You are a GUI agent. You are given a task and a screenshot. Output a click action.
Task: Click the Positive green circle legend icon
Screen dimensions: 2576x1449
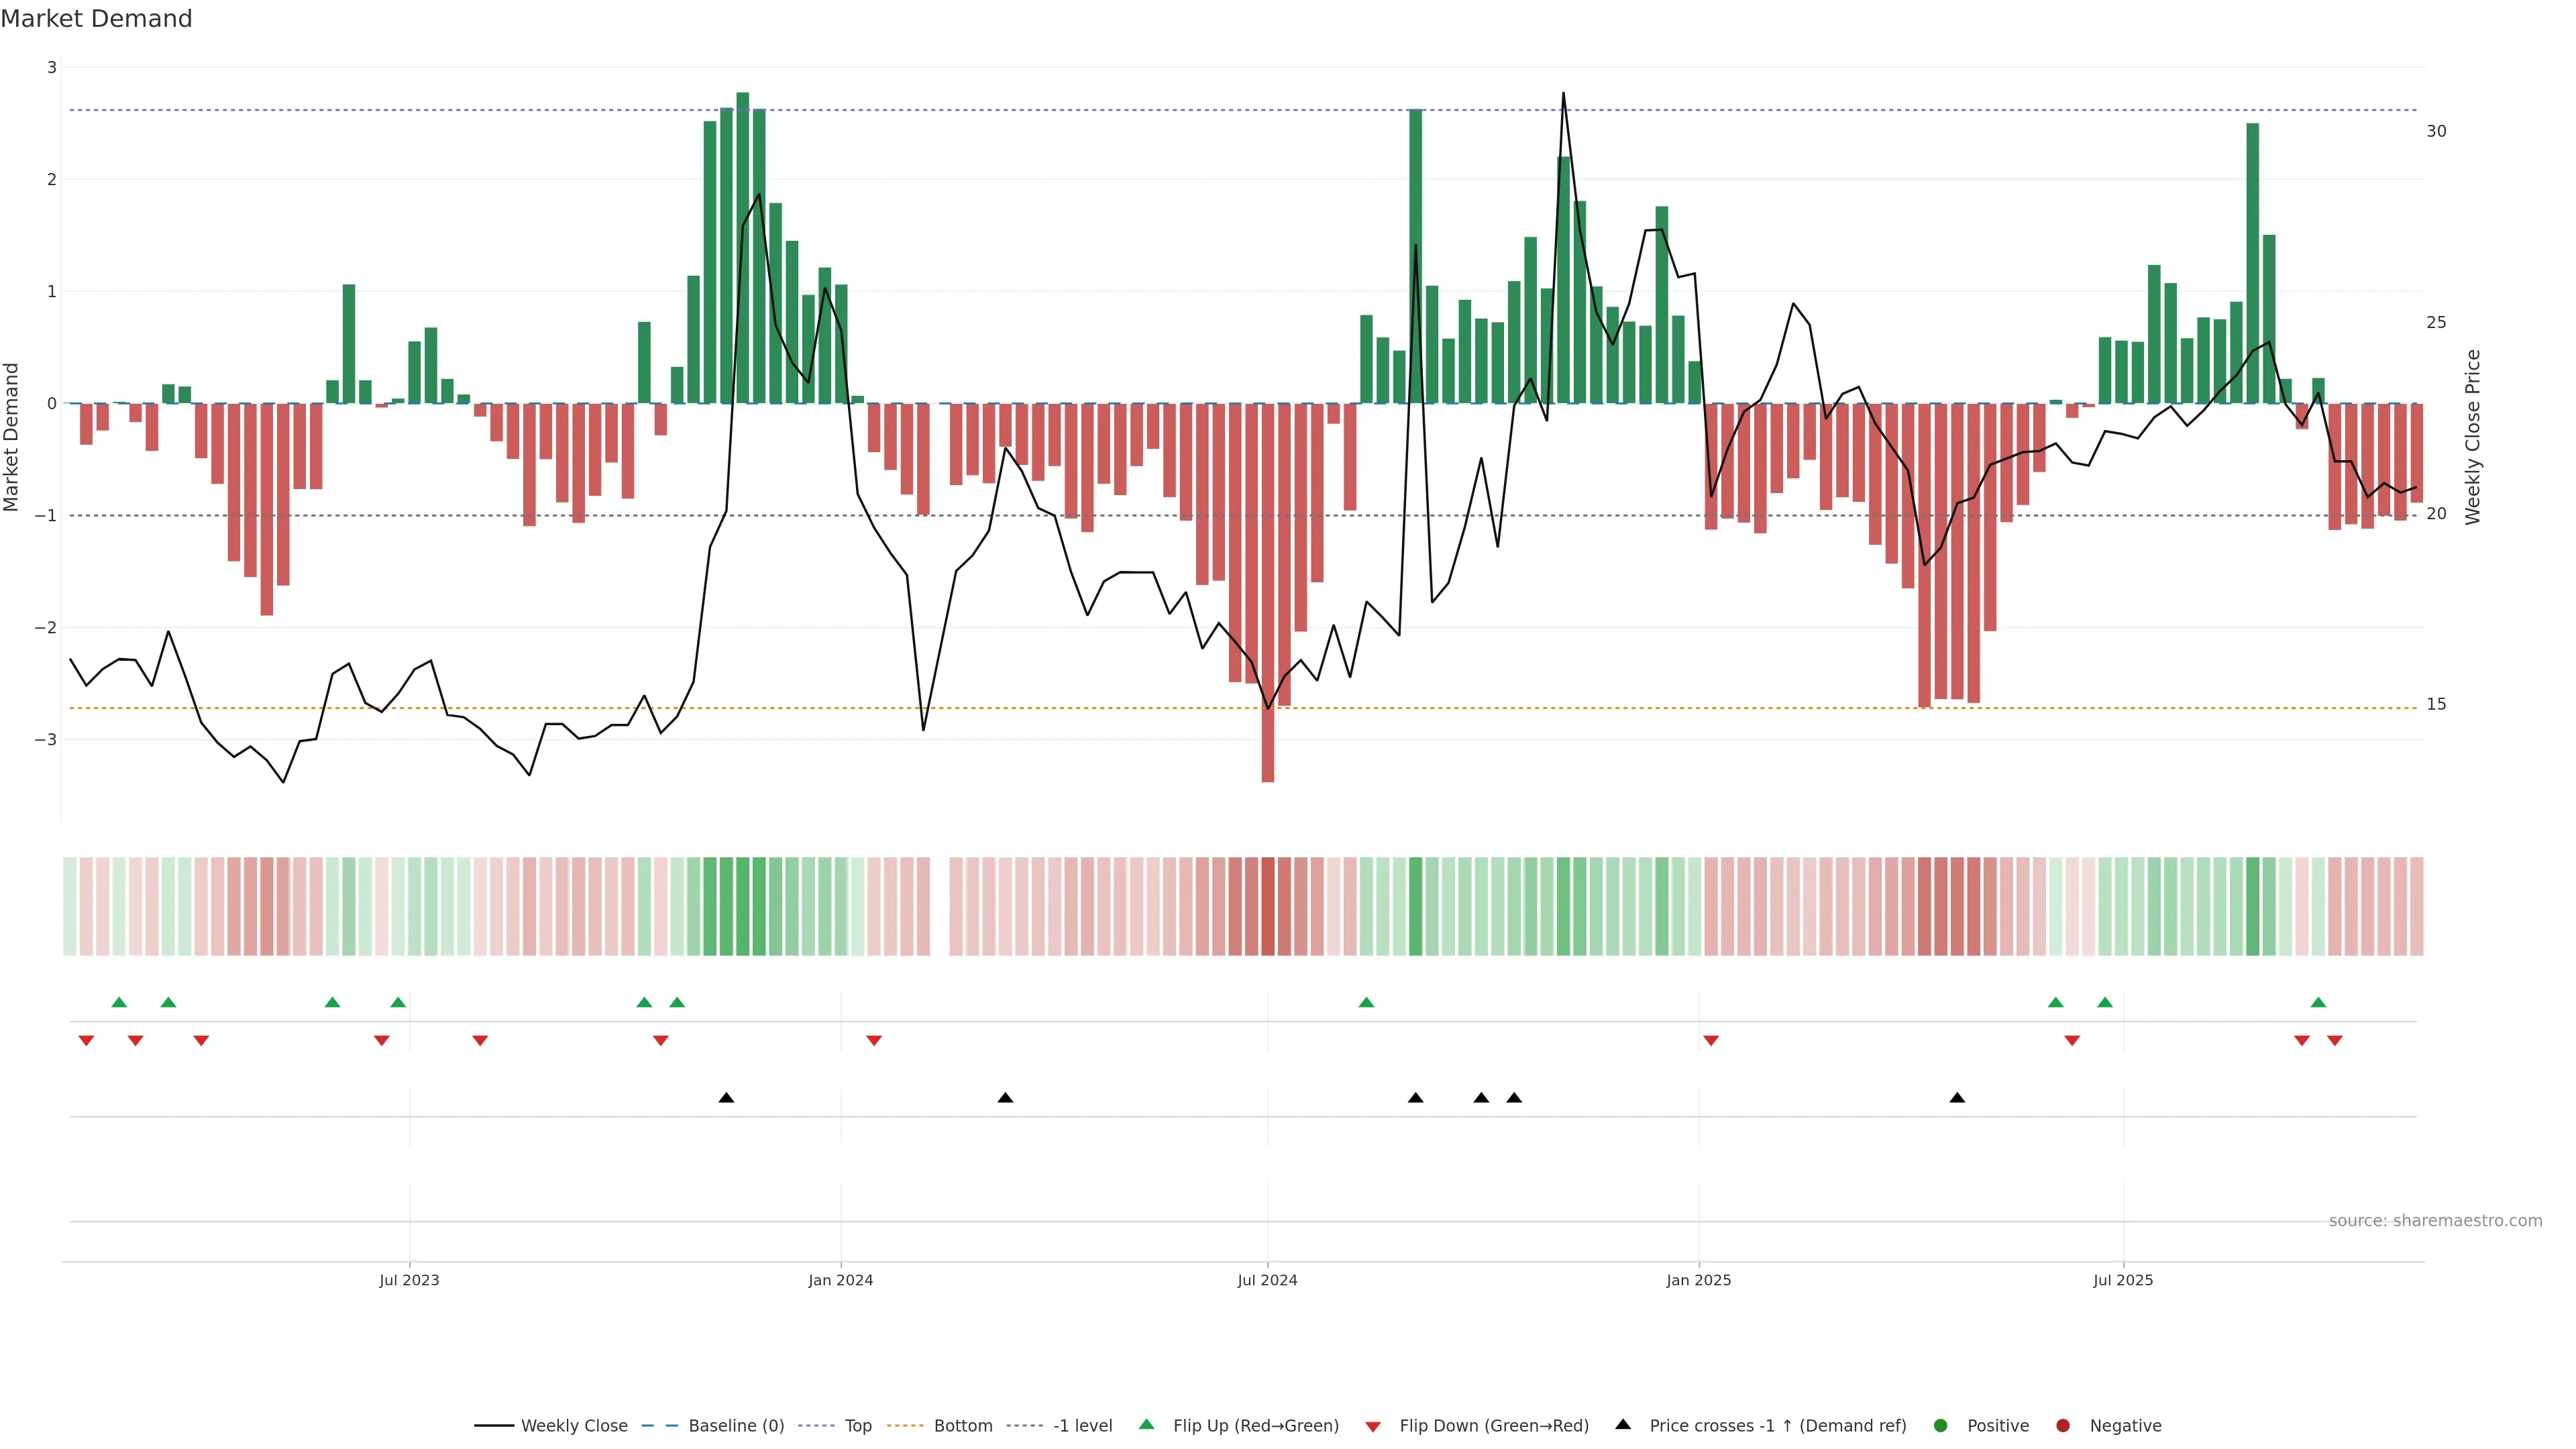pyautogui.click(x=1941, y=1426)
